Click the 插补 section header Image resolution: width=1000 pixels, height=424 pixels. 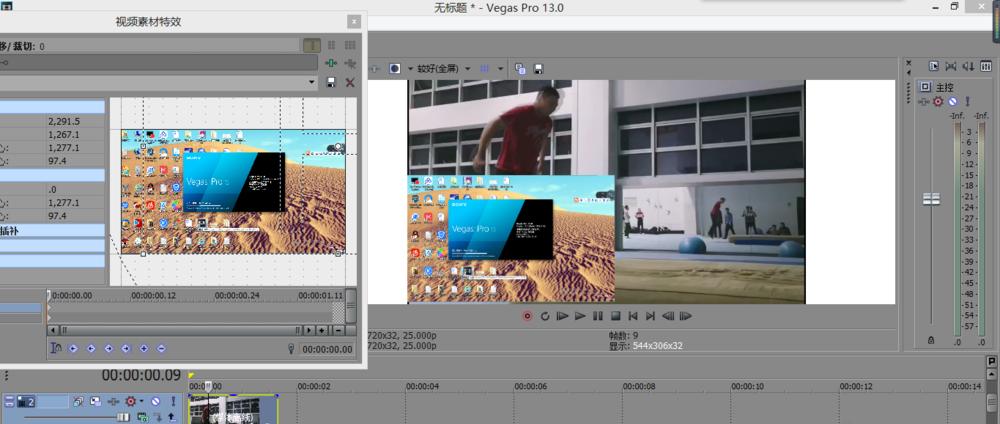click(x=52, y=231)
